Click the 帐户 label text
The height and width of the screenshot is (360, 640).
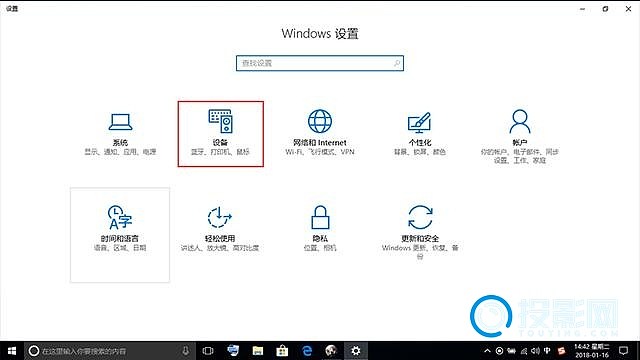520,142
